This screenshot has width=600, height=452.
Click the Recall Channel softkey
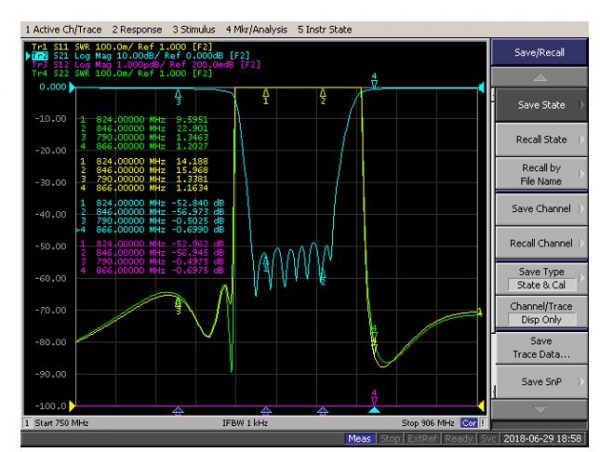541,243
